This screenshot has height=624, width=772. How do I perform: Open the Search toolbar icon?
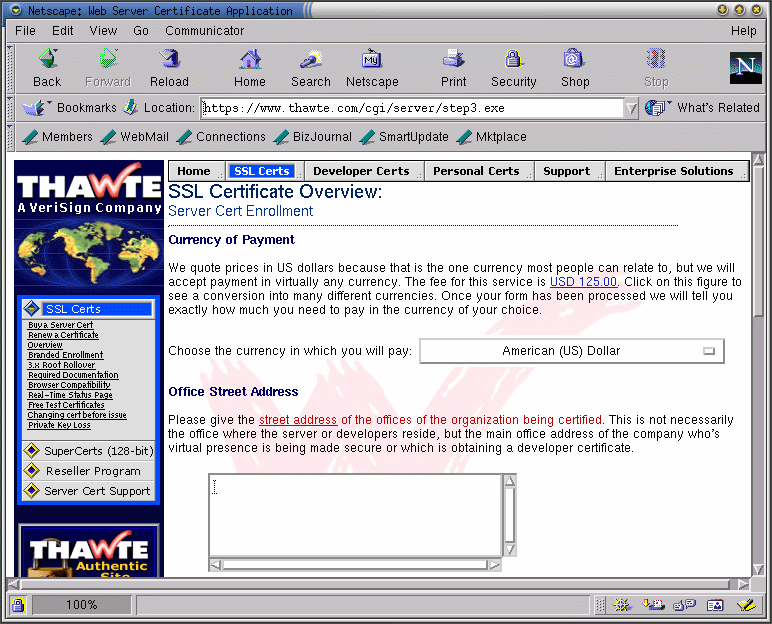coord(310,67)
